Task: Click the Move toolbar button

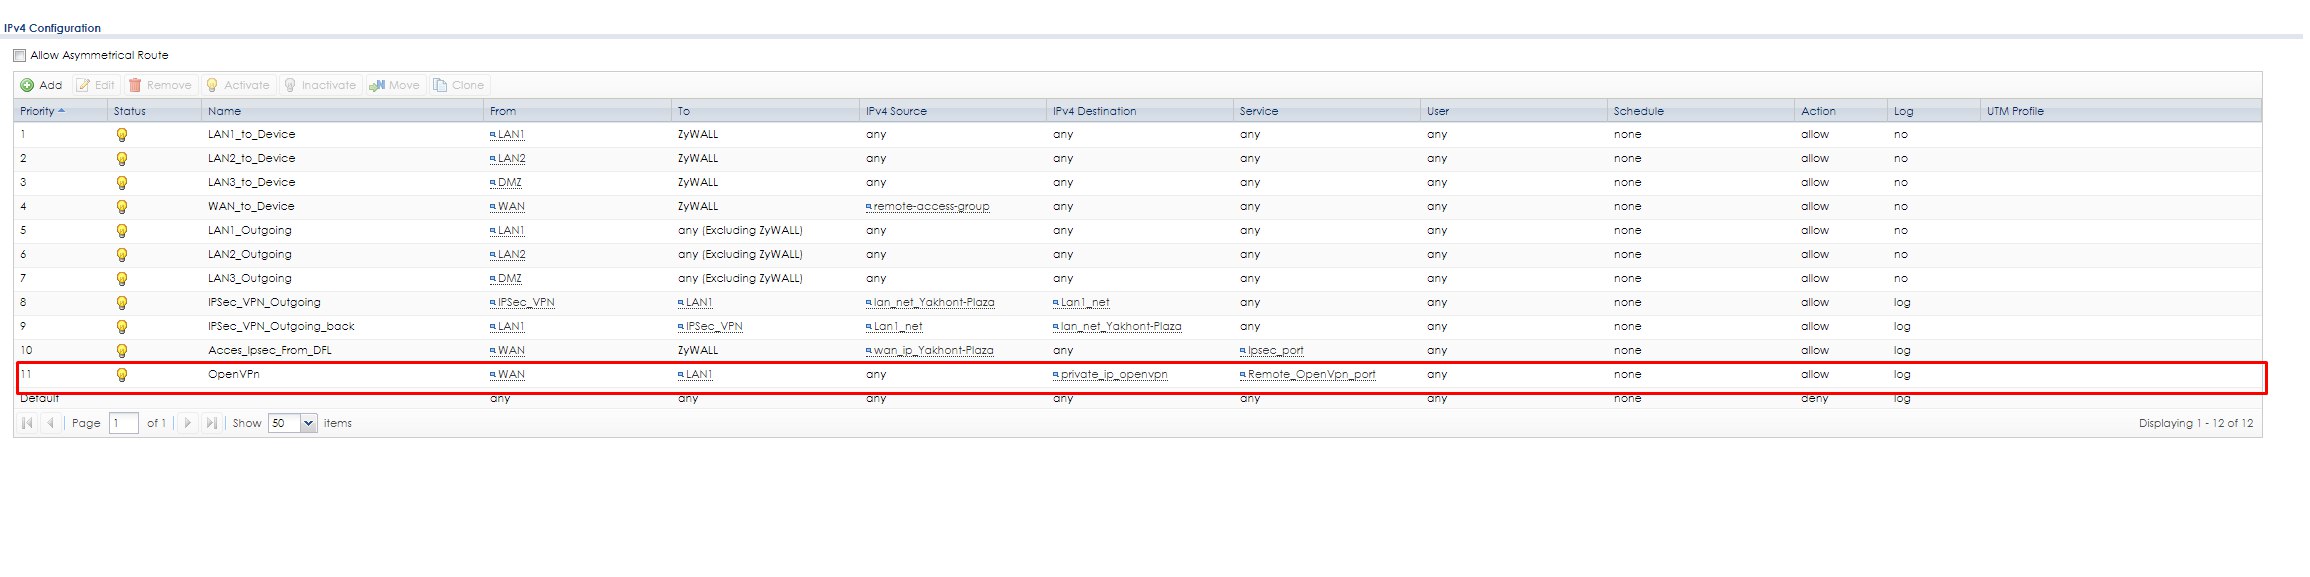Action: pos(395,85)
